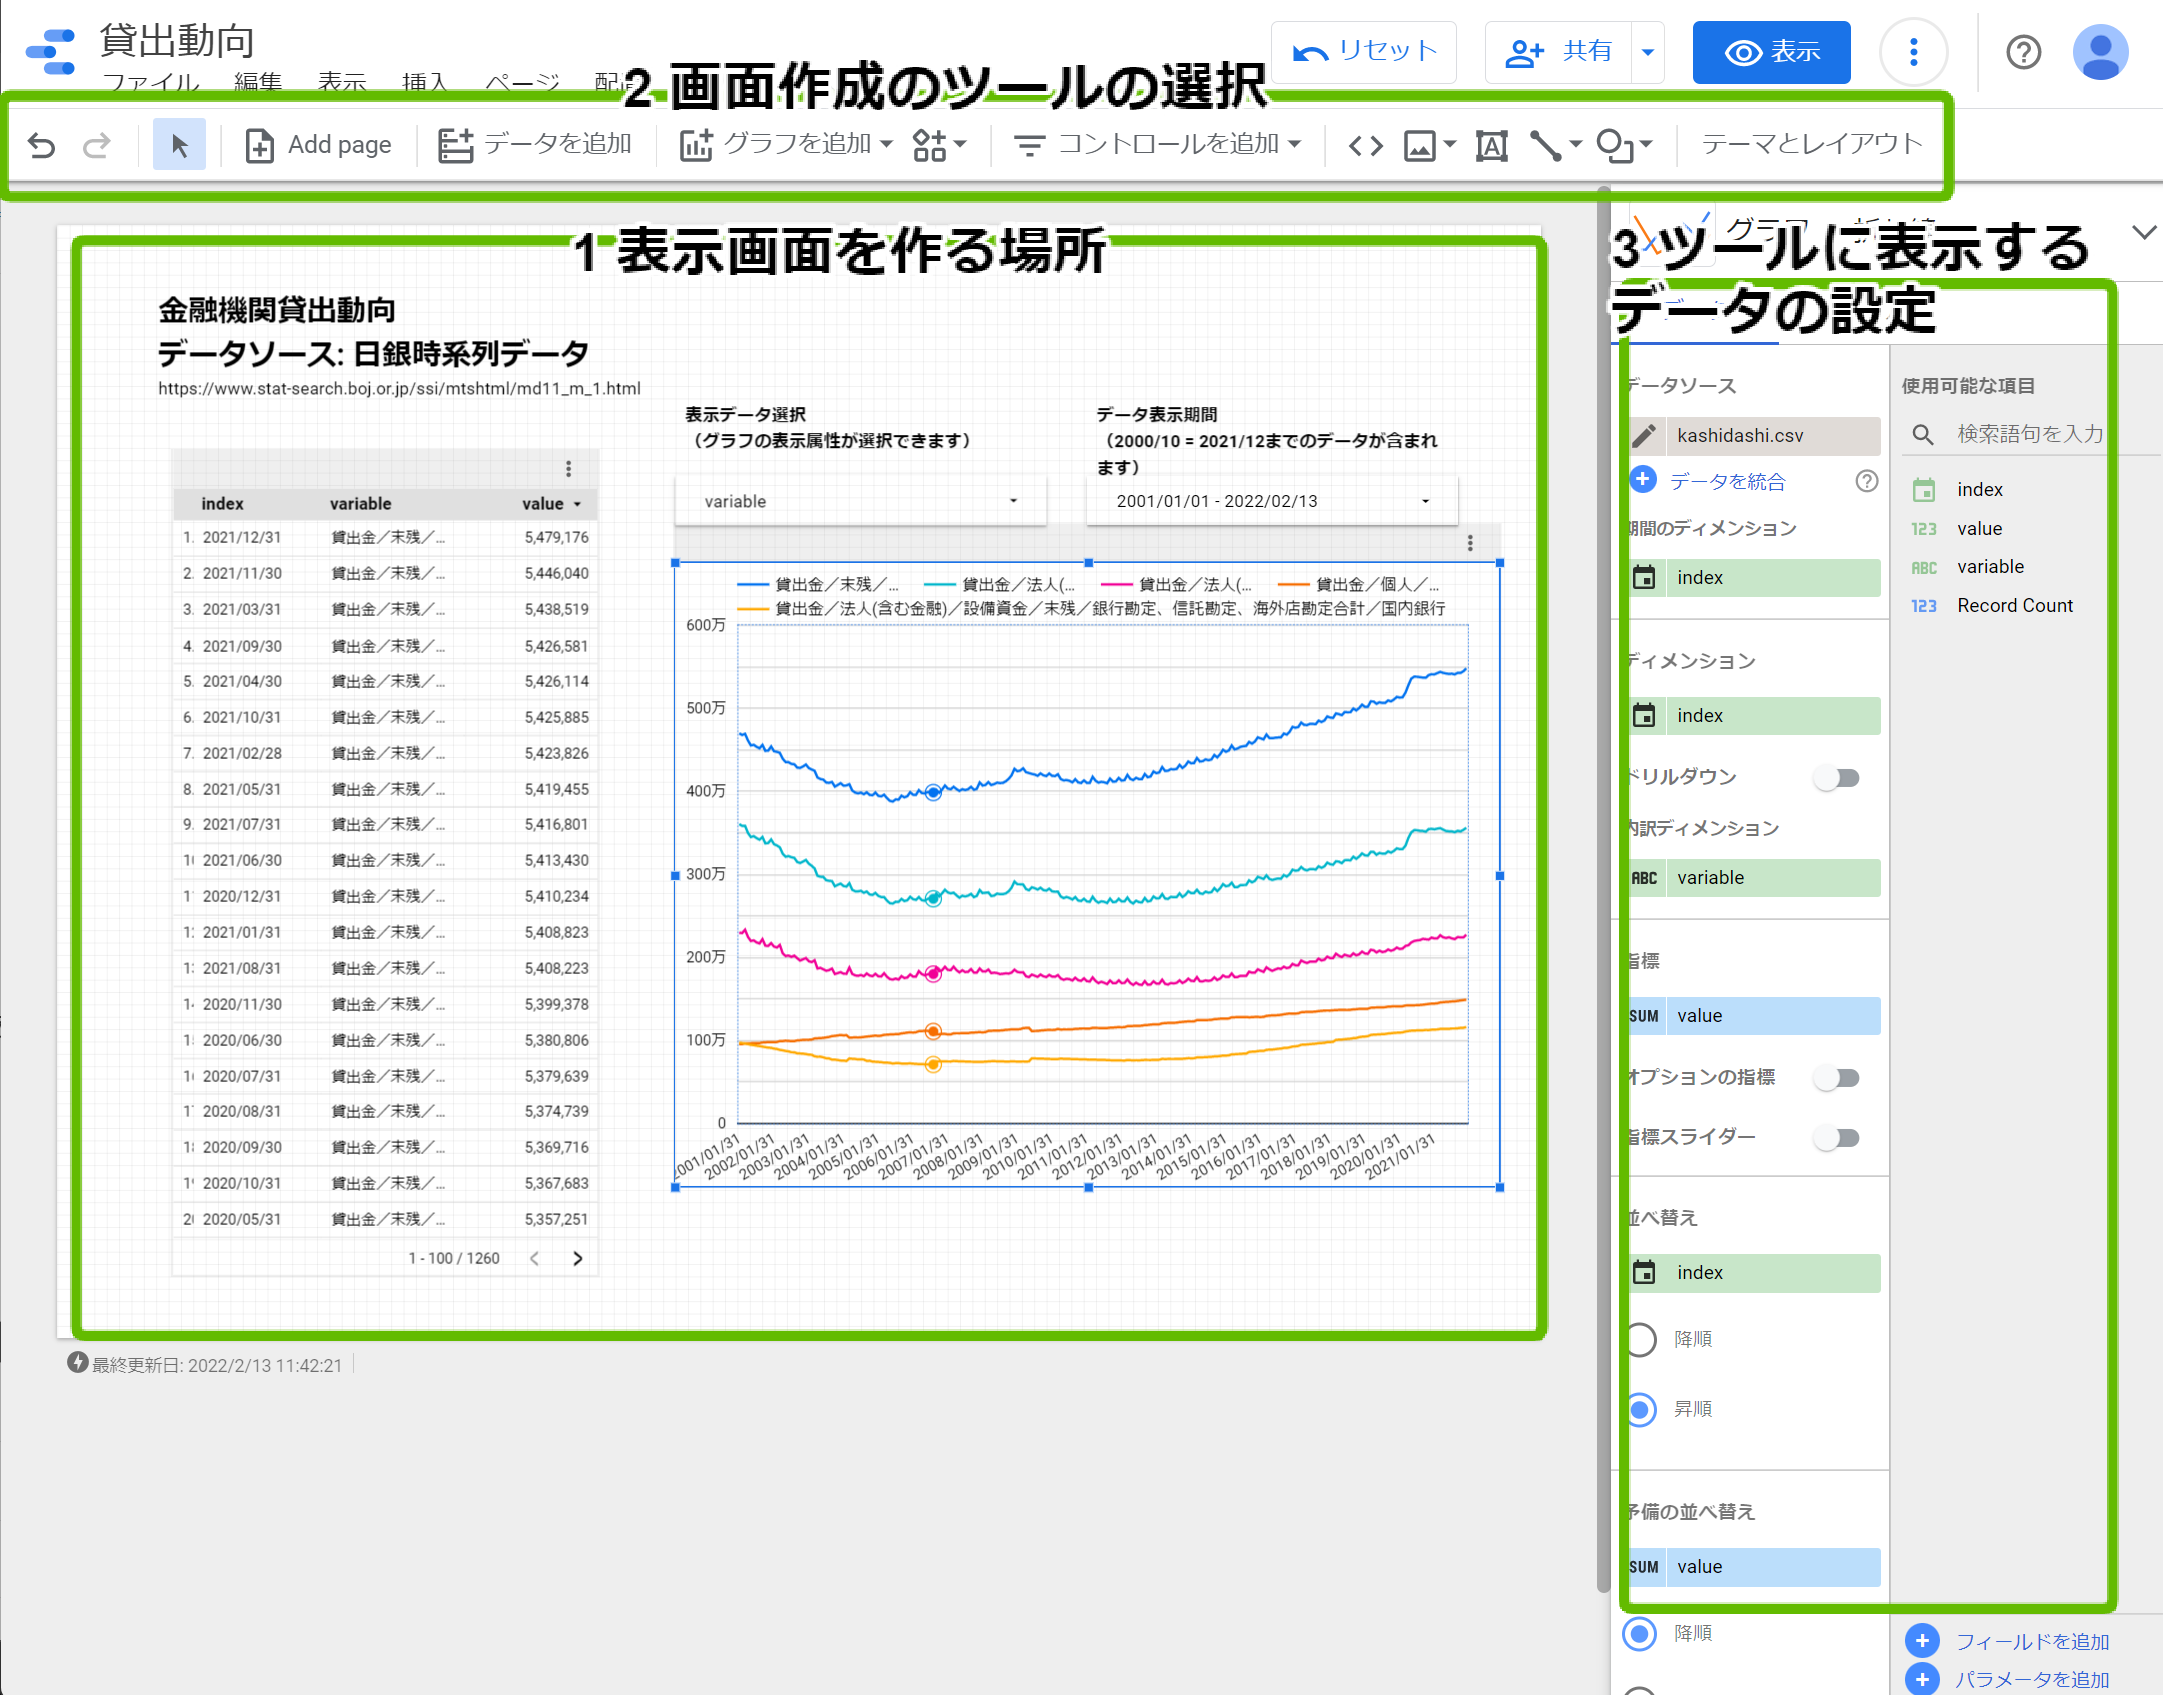Image resolution: width=2163 pixels, height=1695 pixels.
Task: Sort table by value column header
Action: coord(551,504)
